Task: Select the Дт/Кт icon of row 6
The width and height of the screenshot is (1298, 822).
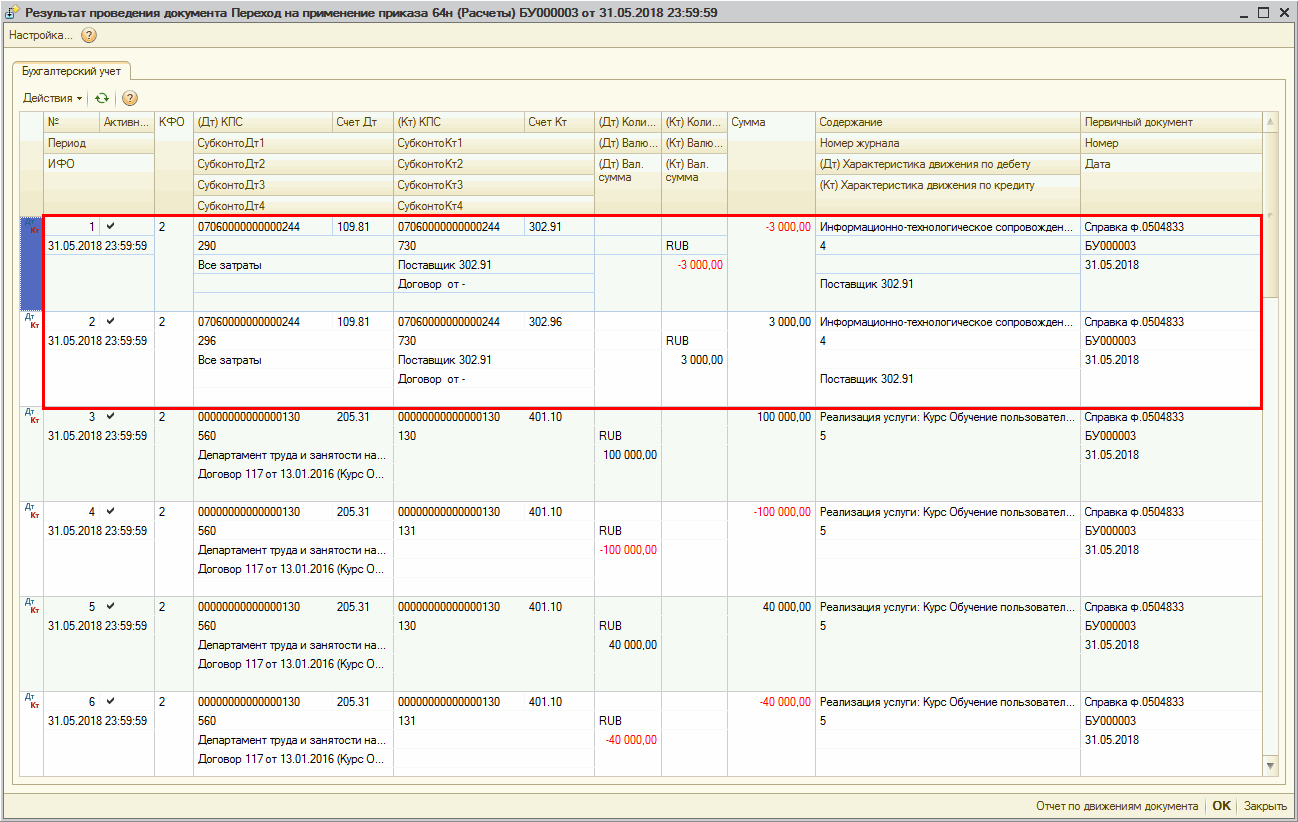Action: point(32,702)
